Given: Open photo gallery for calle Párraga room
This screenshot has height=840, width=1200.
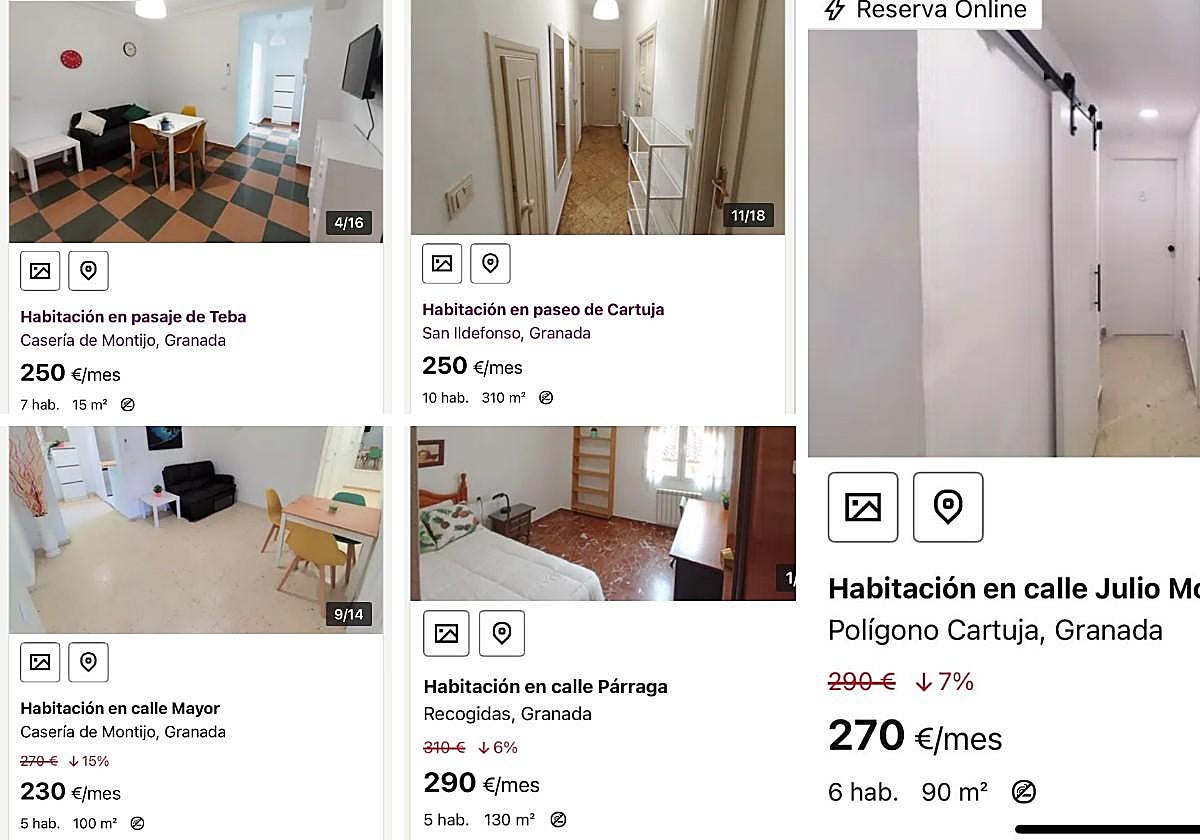Looking at the screenshot, I should pos(446,633).
